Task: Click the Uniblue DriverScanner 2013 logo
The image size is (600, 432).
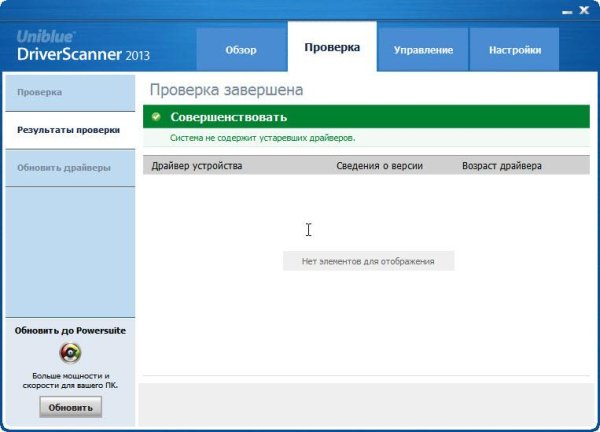Action: click(83, 46)
